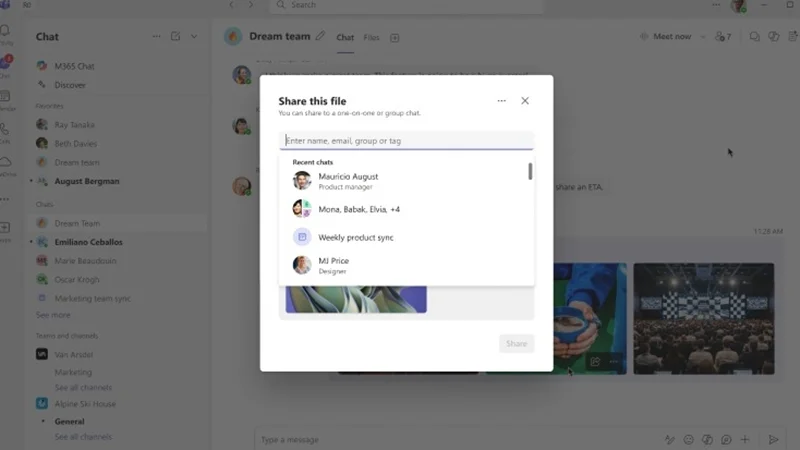
Task: Open Marketing channel
Action: [73, 372]
